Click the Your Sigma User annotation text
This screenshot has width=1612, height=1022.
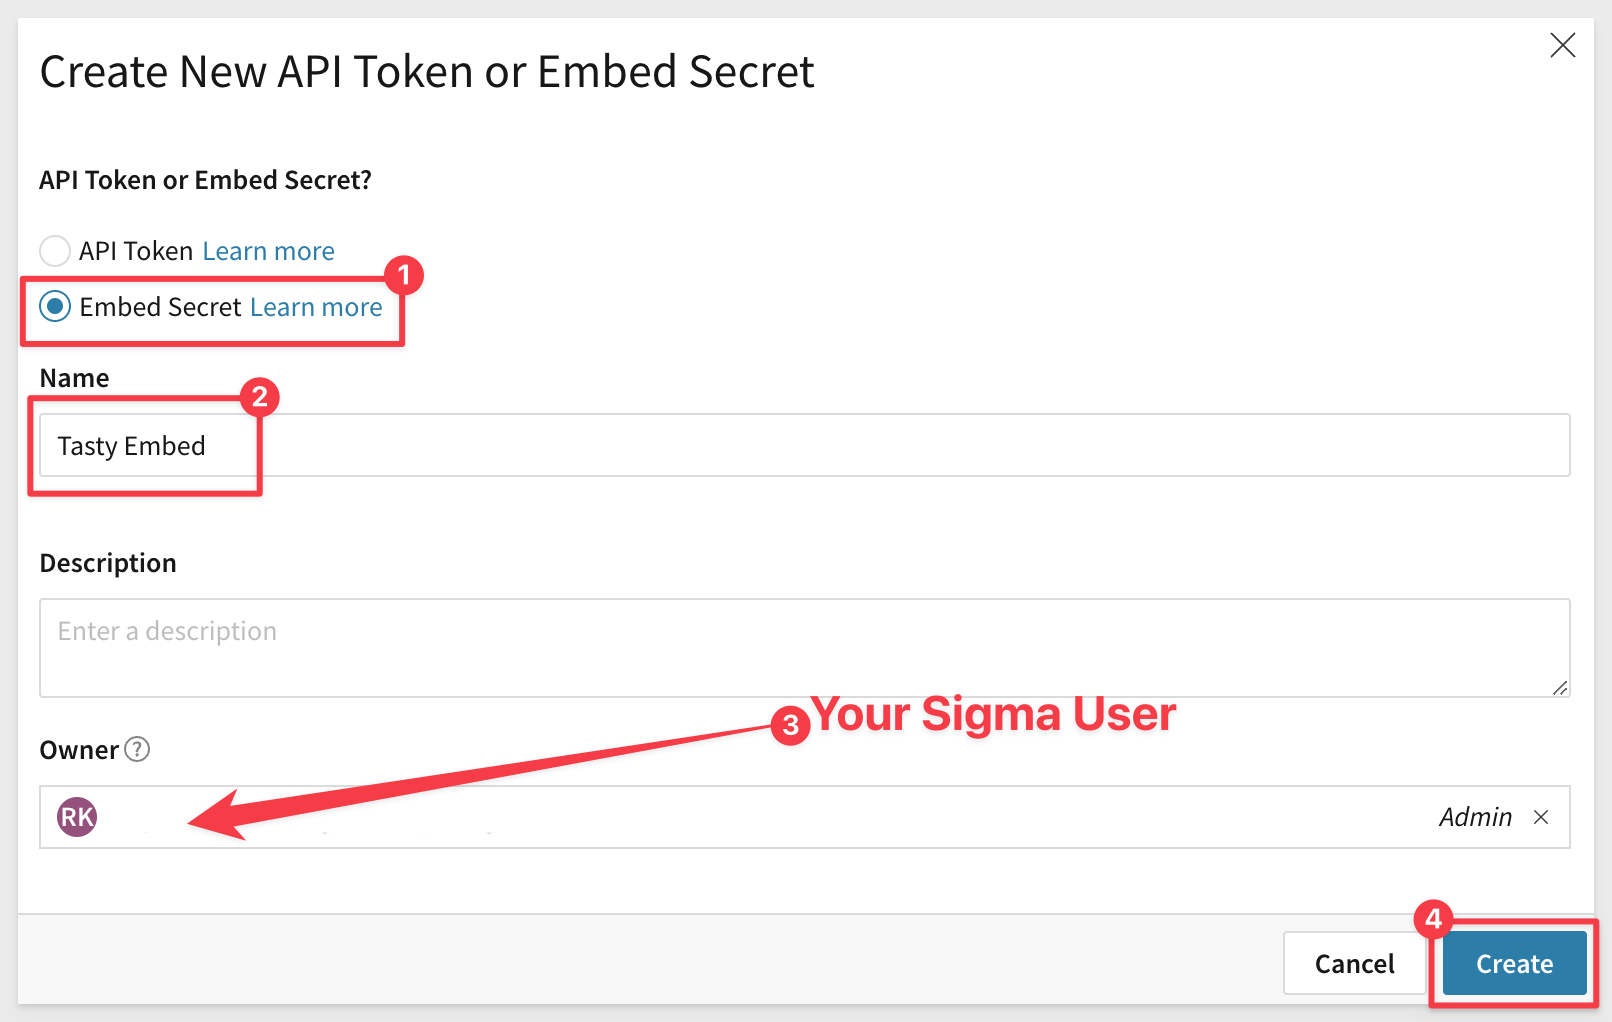click(x=993, y=714)
